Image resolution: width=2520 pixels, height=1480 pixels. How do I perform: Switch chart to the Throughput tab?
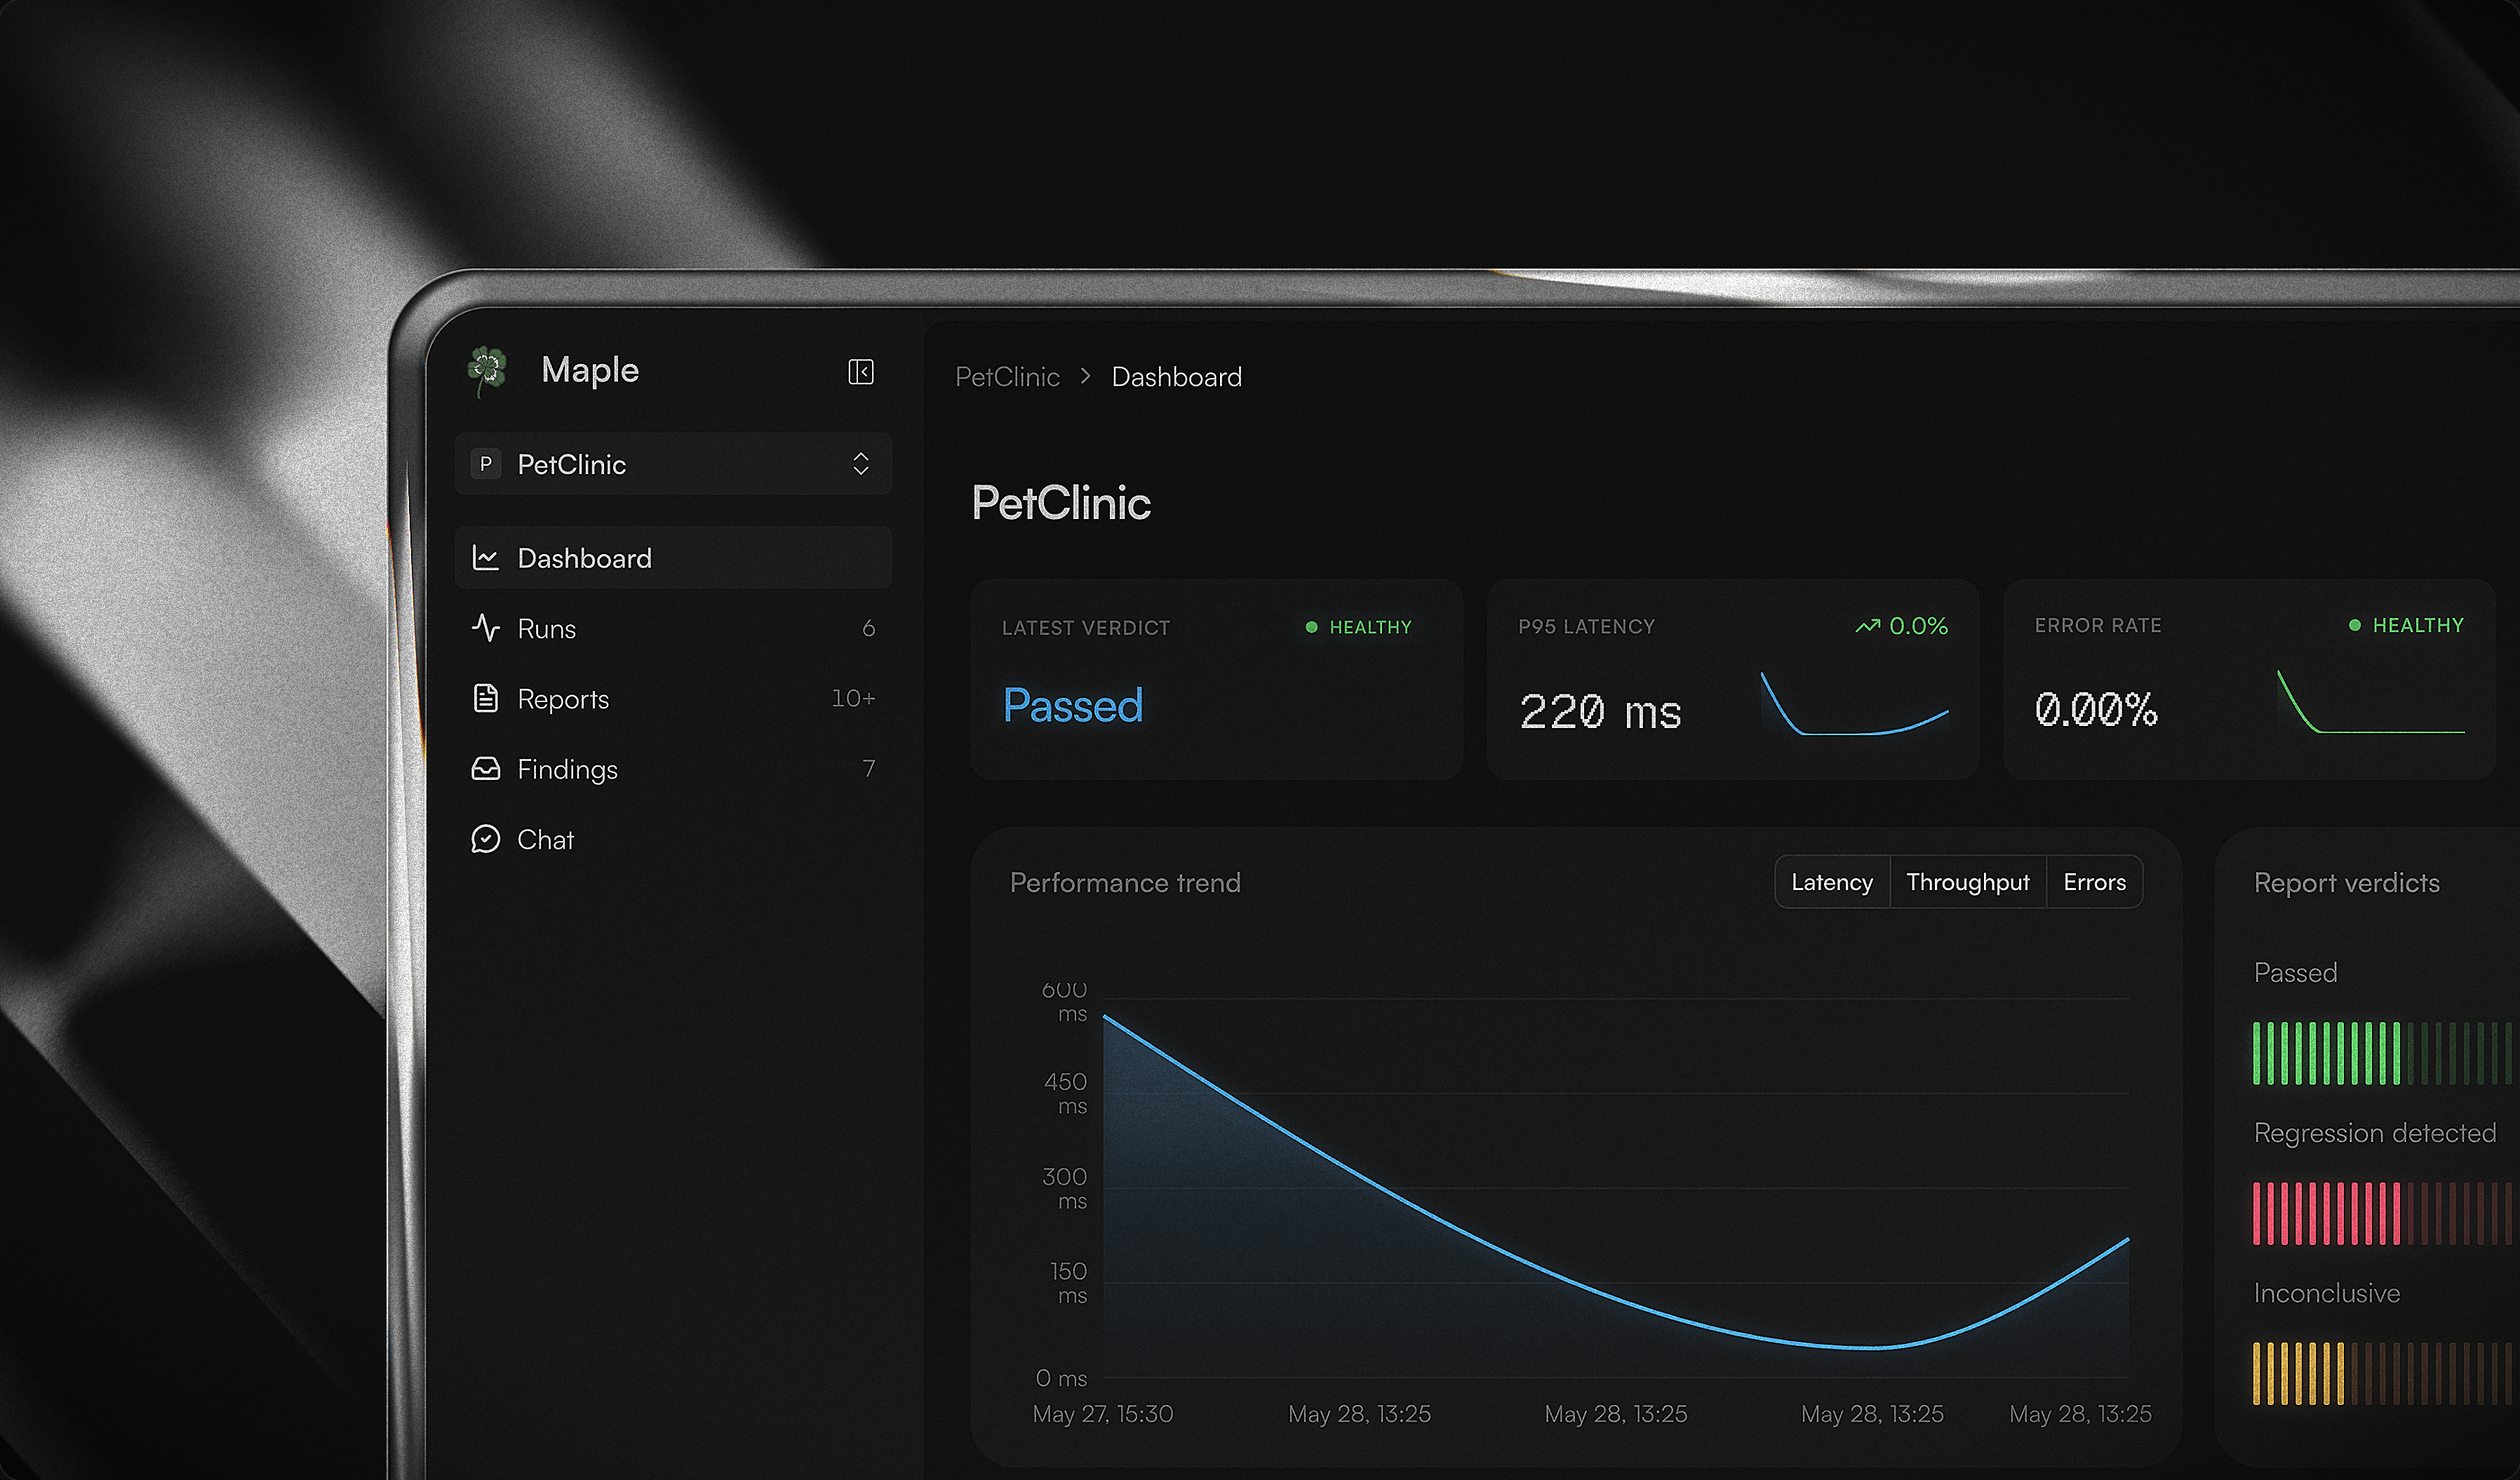1968,882
